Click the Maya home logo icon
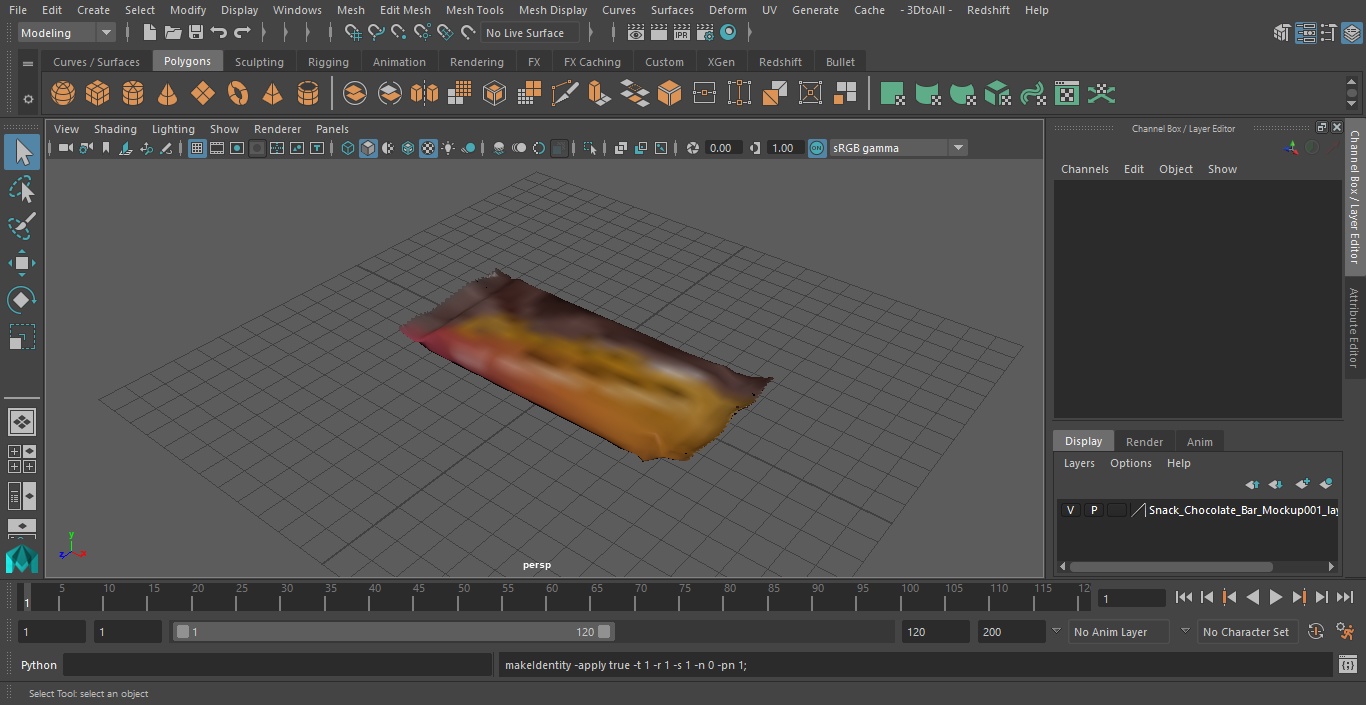Image resolution: width=1366 pixels, height=705 pixels. click(22, 559)
